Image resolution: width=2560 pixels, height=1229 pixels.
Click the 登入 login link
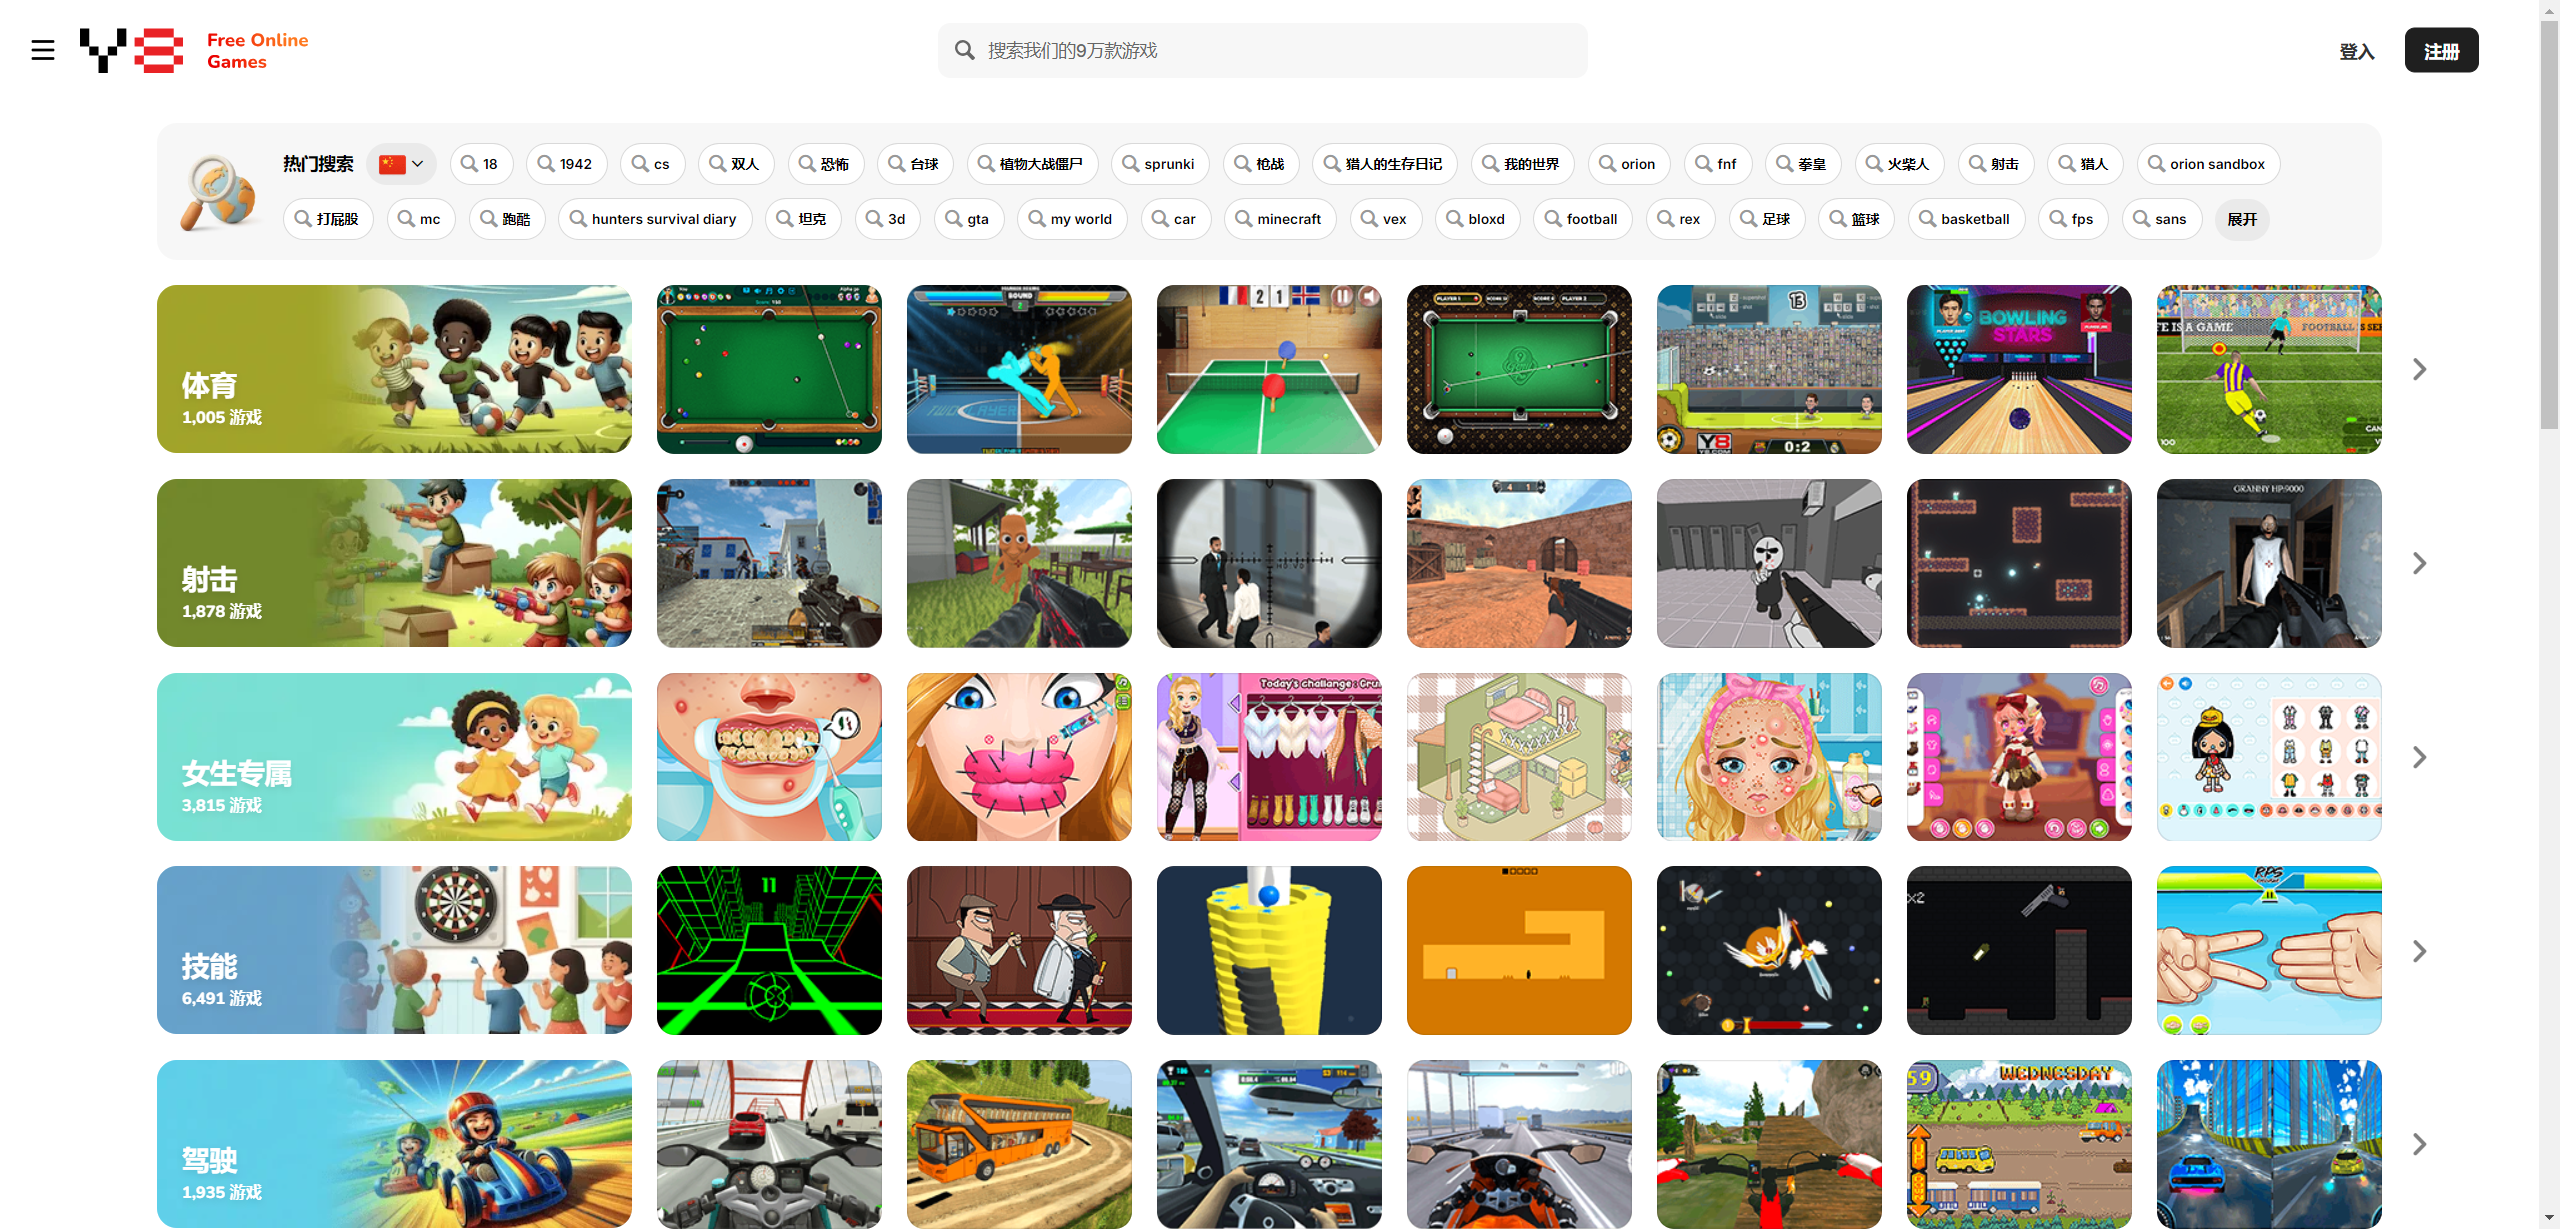pos(2356,51)
